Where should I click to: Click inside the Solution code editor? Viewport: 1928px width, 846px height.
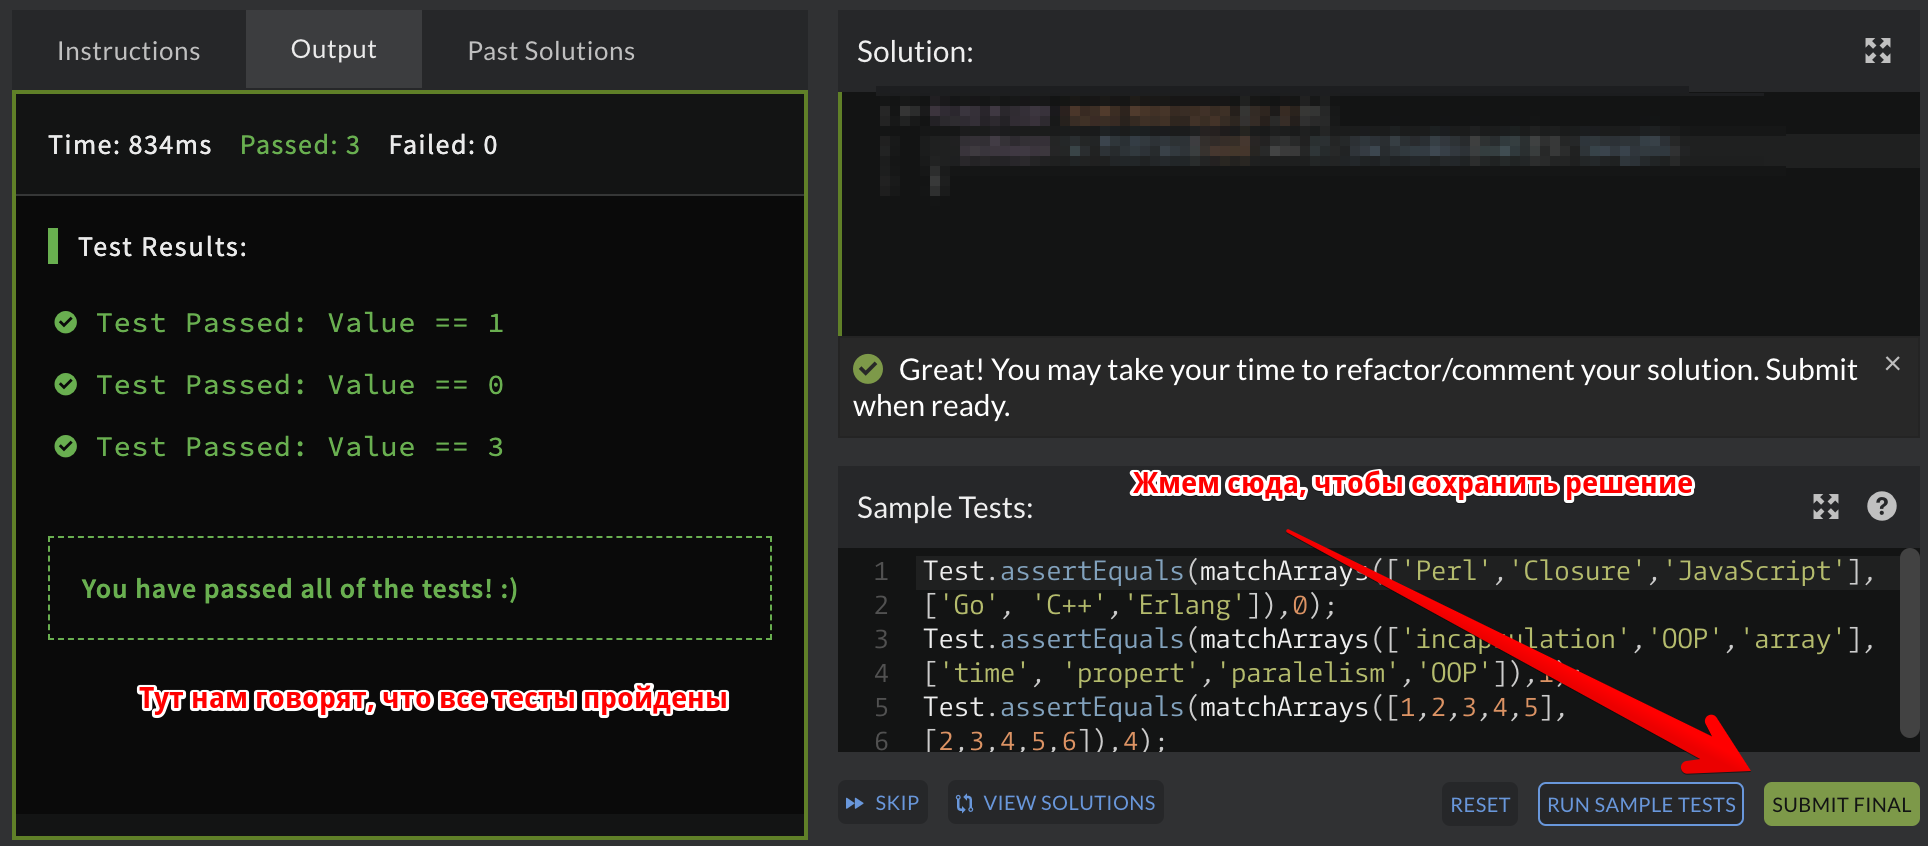(1380, 214)
